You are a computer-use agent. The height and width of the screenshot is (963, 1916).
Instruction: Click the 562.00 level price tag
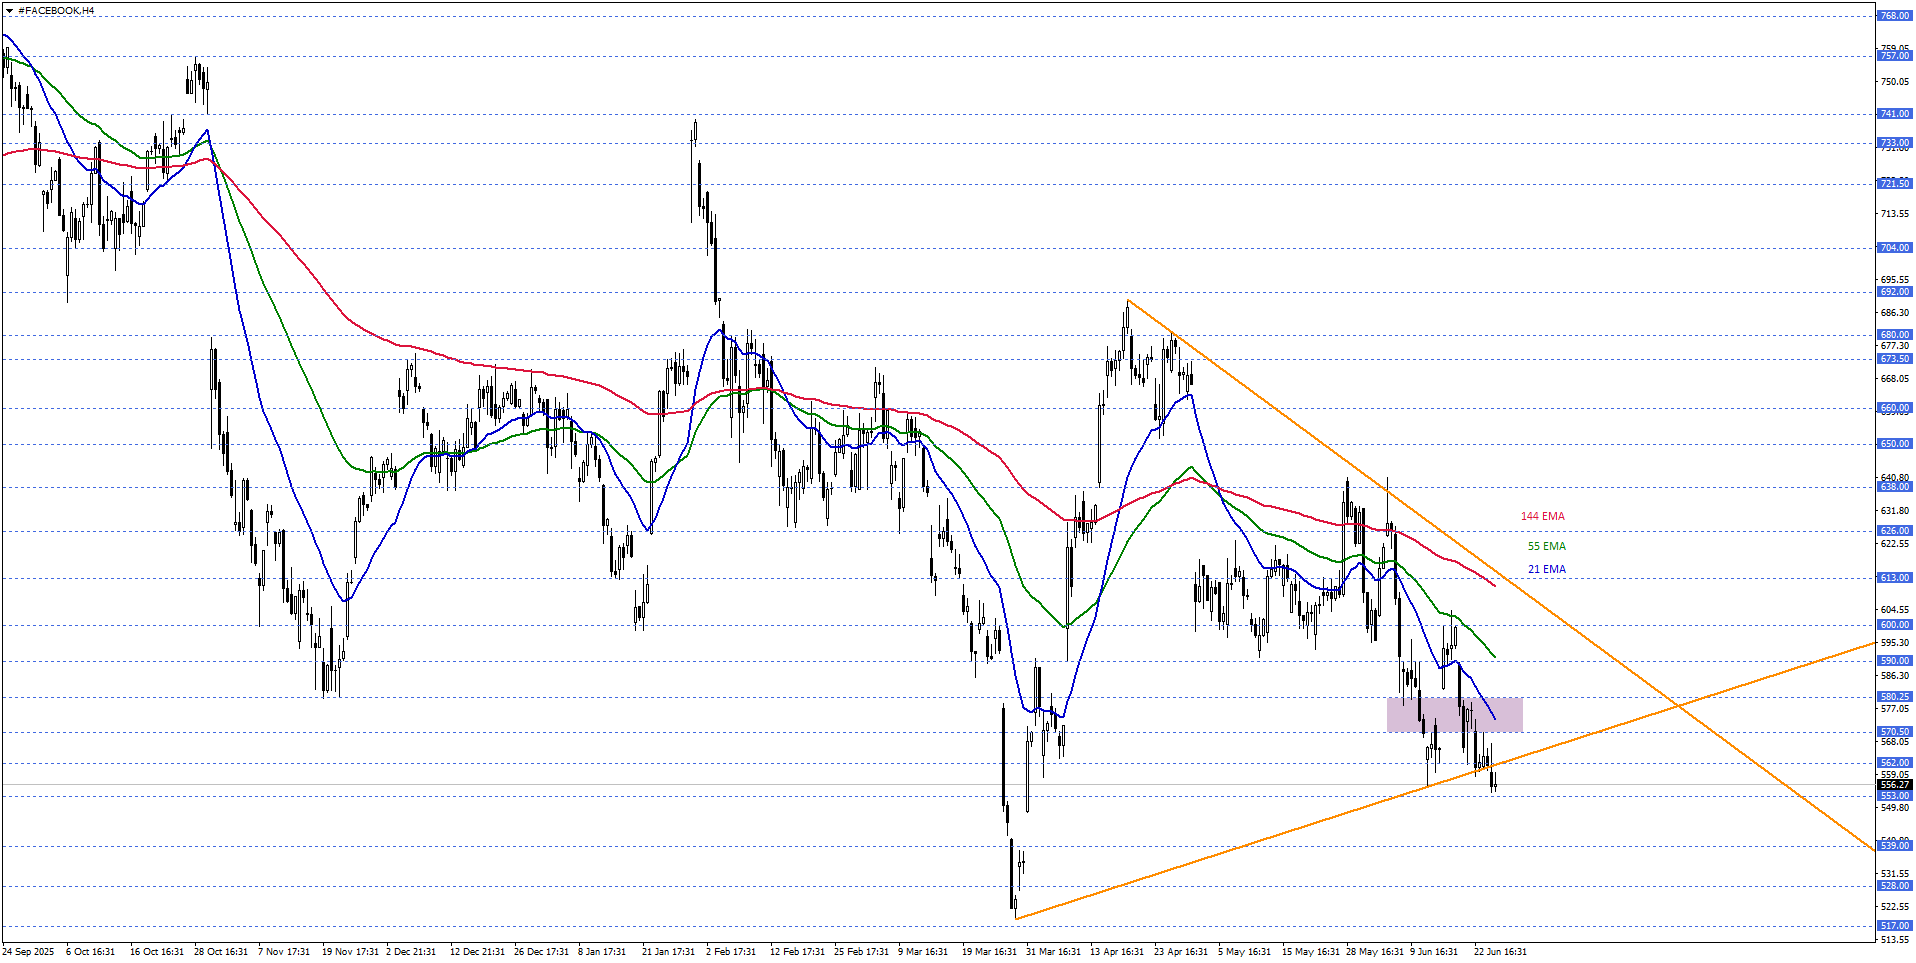tap(1895, 763)
